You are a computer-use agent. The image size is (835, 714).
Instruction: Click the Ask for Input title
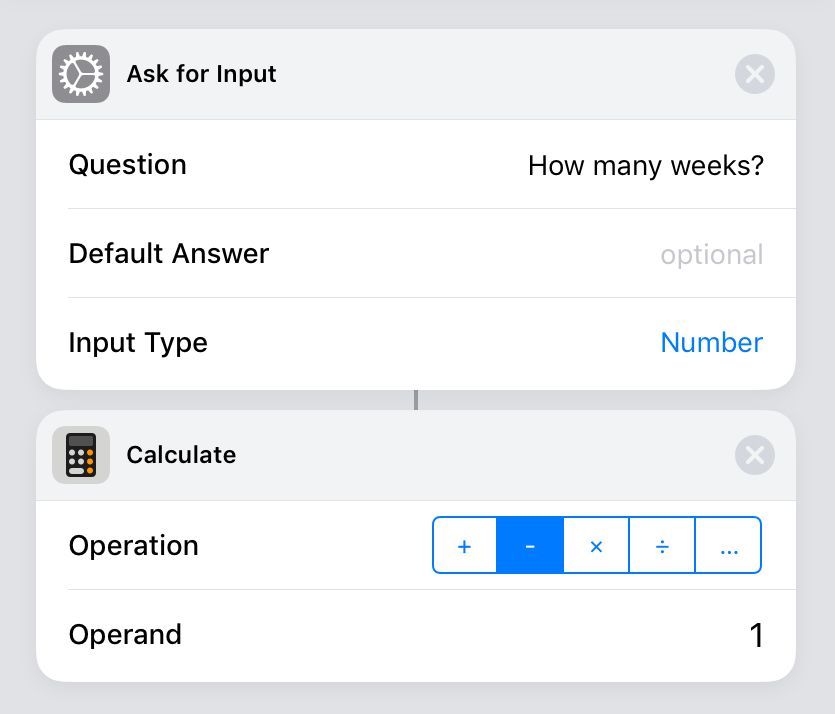pos(201,74)
